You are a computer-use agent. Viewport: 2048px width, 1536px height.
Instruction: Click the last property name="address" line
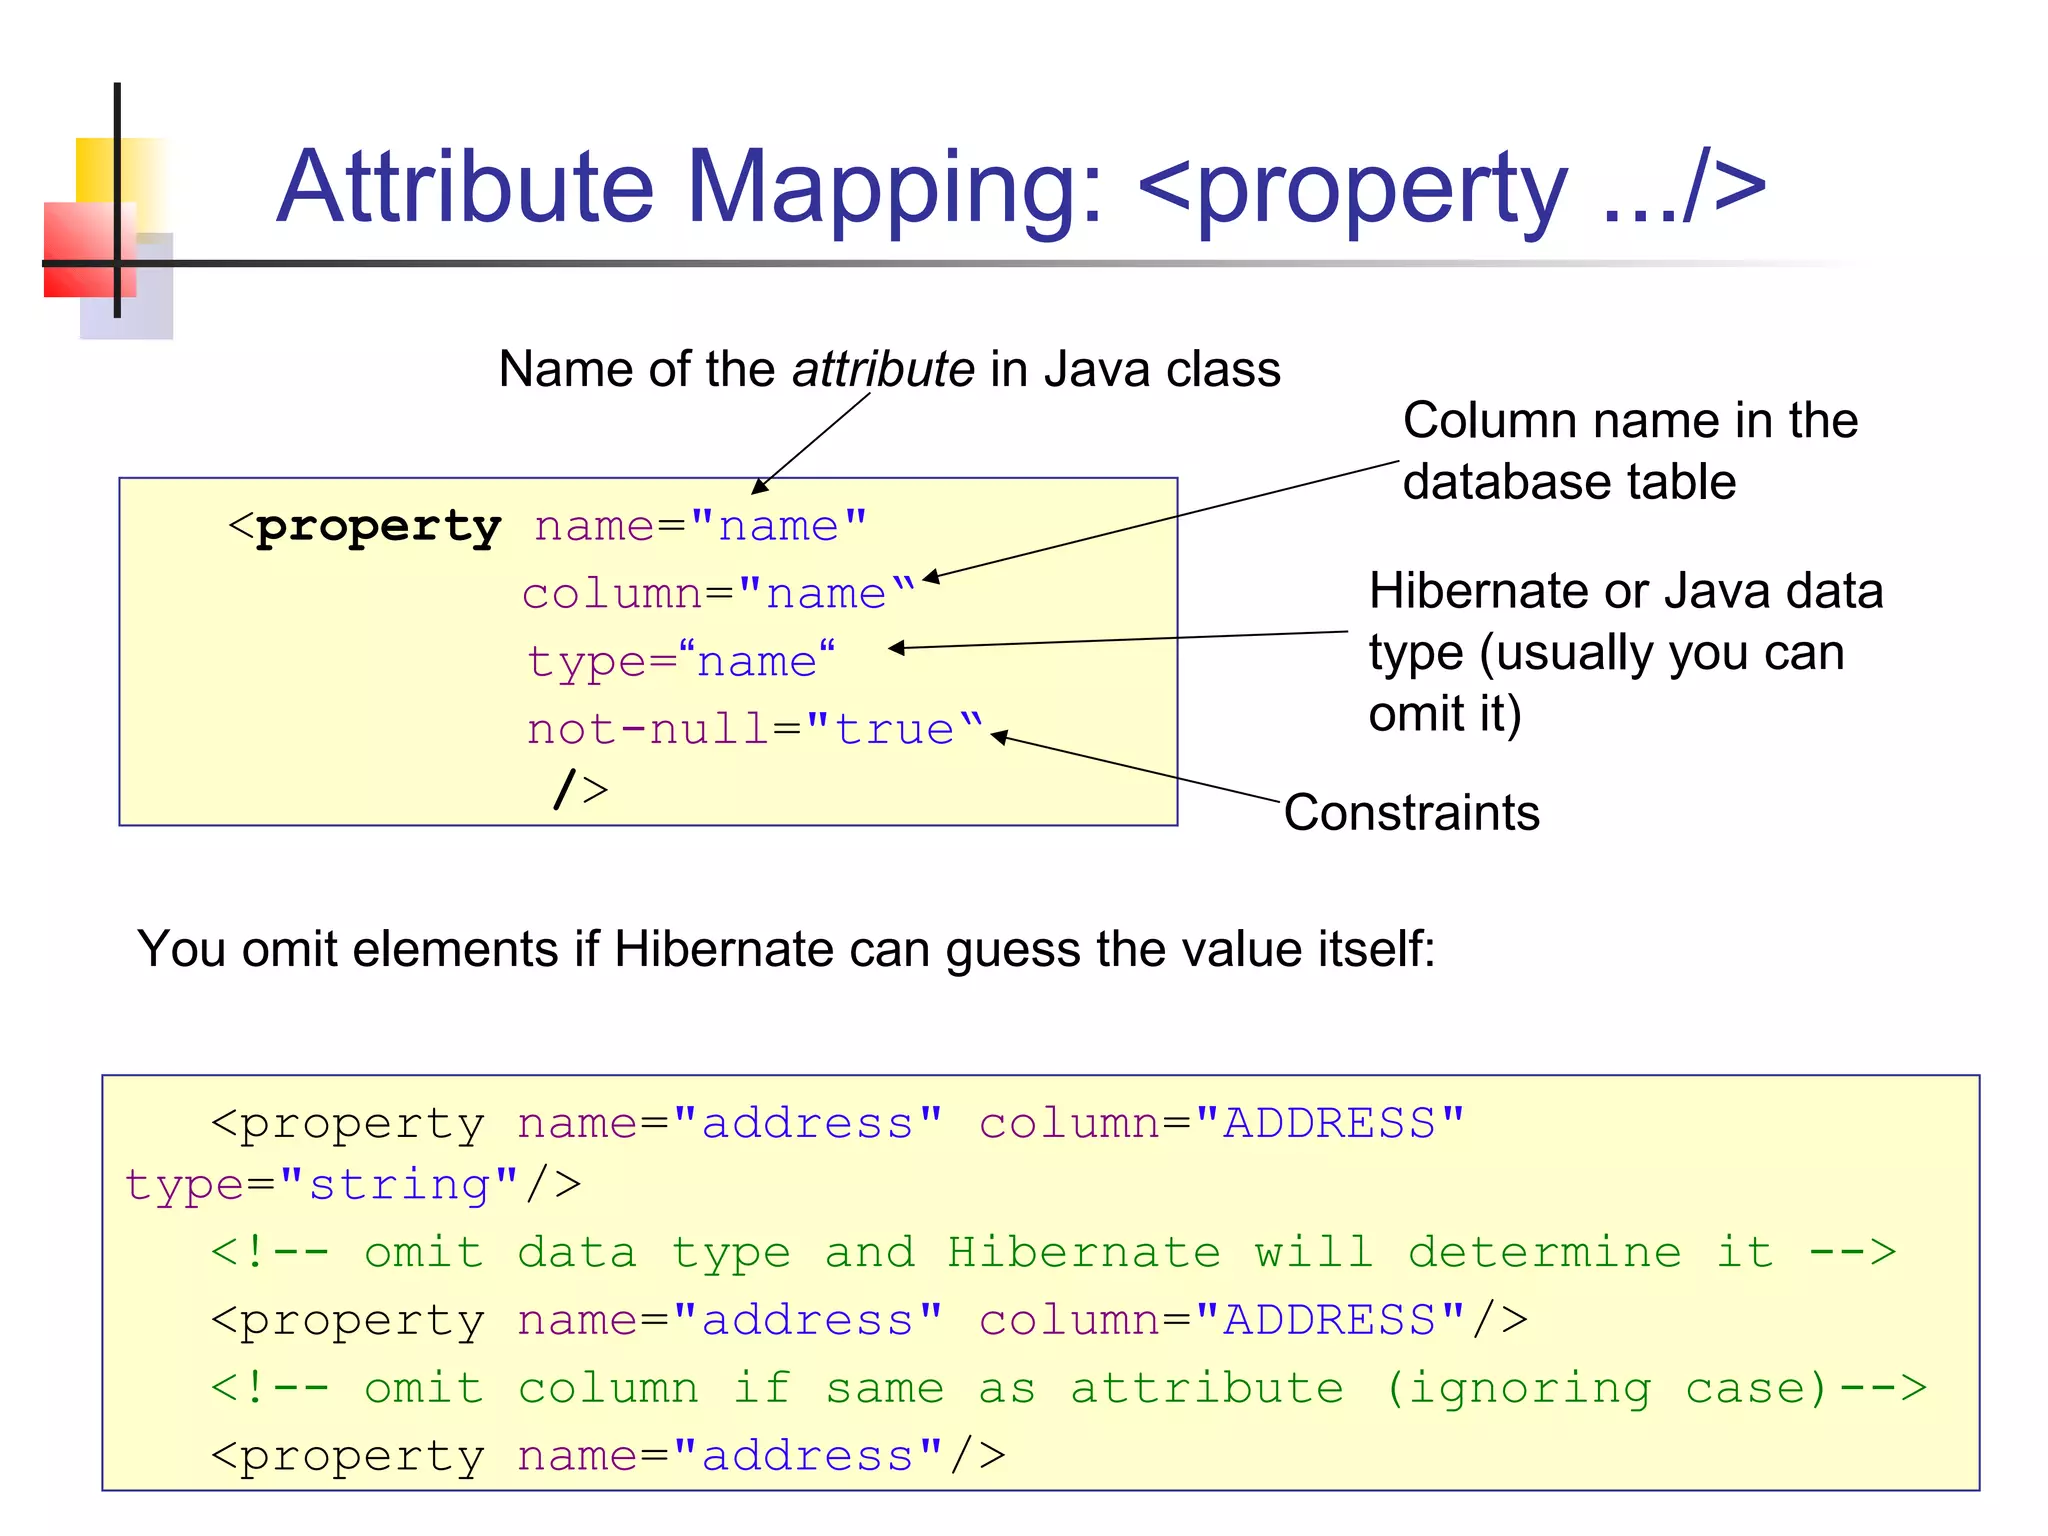607,1456
